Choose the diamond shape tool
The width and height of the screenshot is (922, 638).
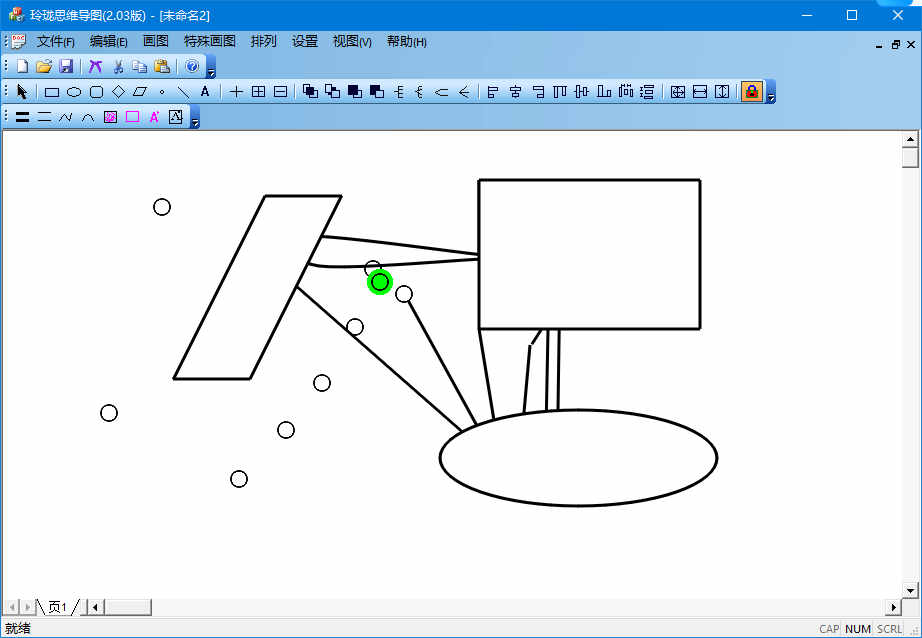point(118,92)
